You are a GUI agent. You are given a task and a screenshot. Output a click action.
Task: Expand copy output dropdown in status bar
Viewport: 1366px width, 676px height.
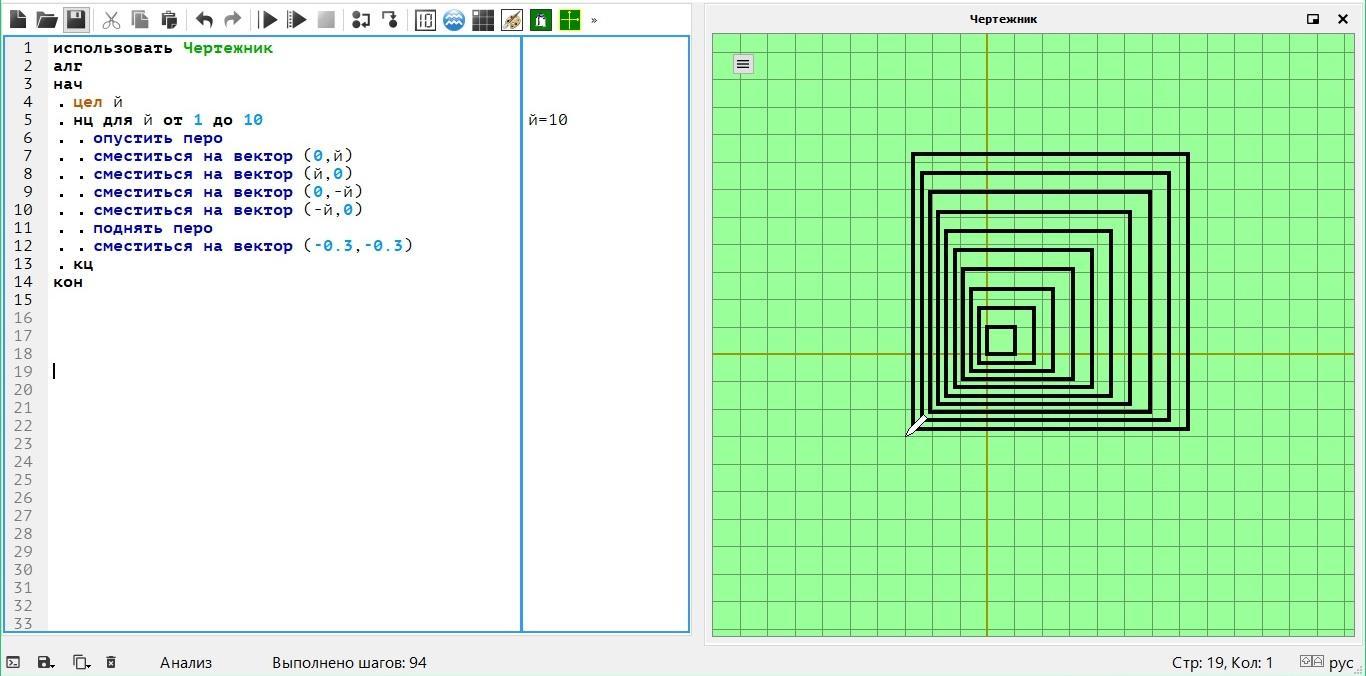[81, 662]
